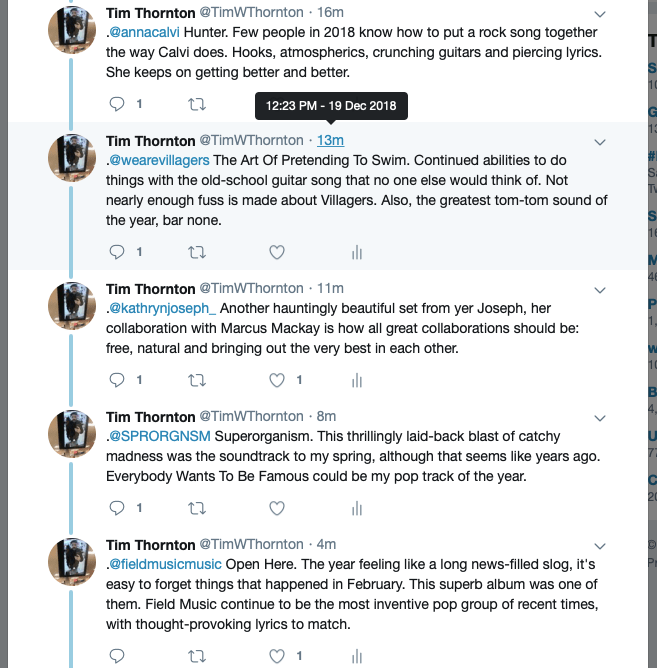Open more options on Anna Calvi tweet
The image size is (657, 668).
coord(600,14)
